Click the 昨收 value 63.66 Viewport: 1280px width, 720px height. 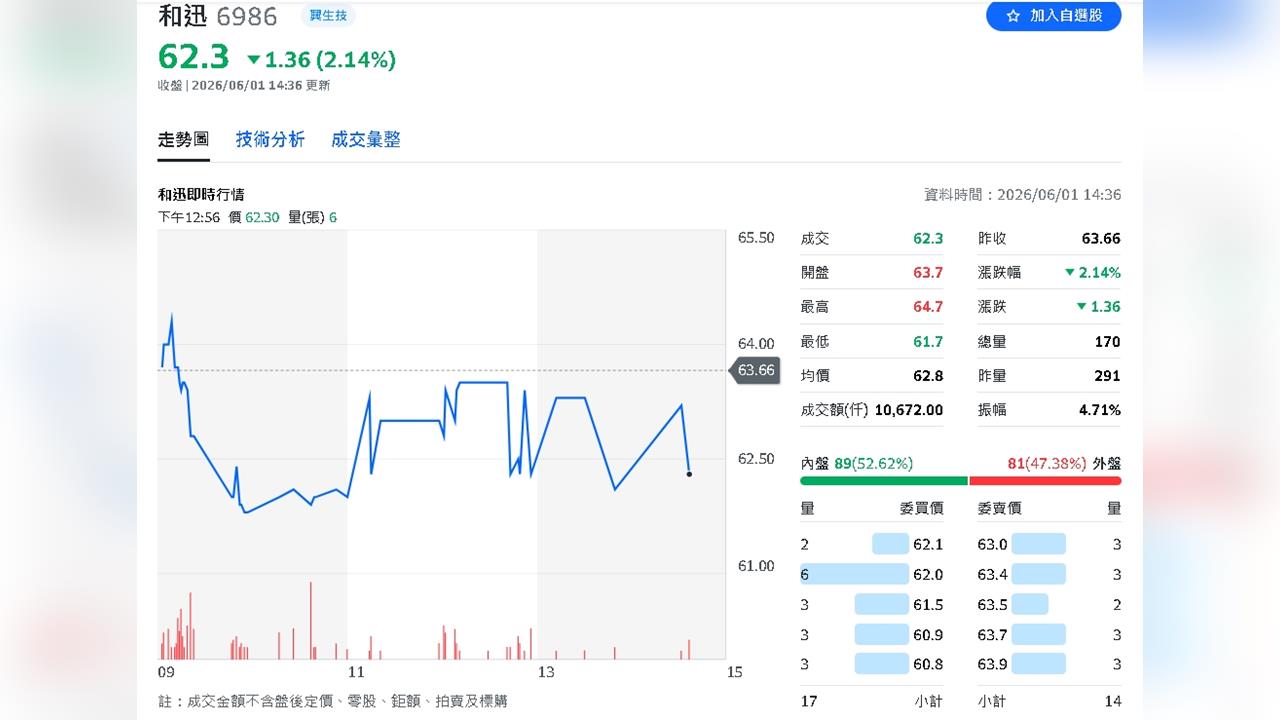click(x=1101, y=238)
